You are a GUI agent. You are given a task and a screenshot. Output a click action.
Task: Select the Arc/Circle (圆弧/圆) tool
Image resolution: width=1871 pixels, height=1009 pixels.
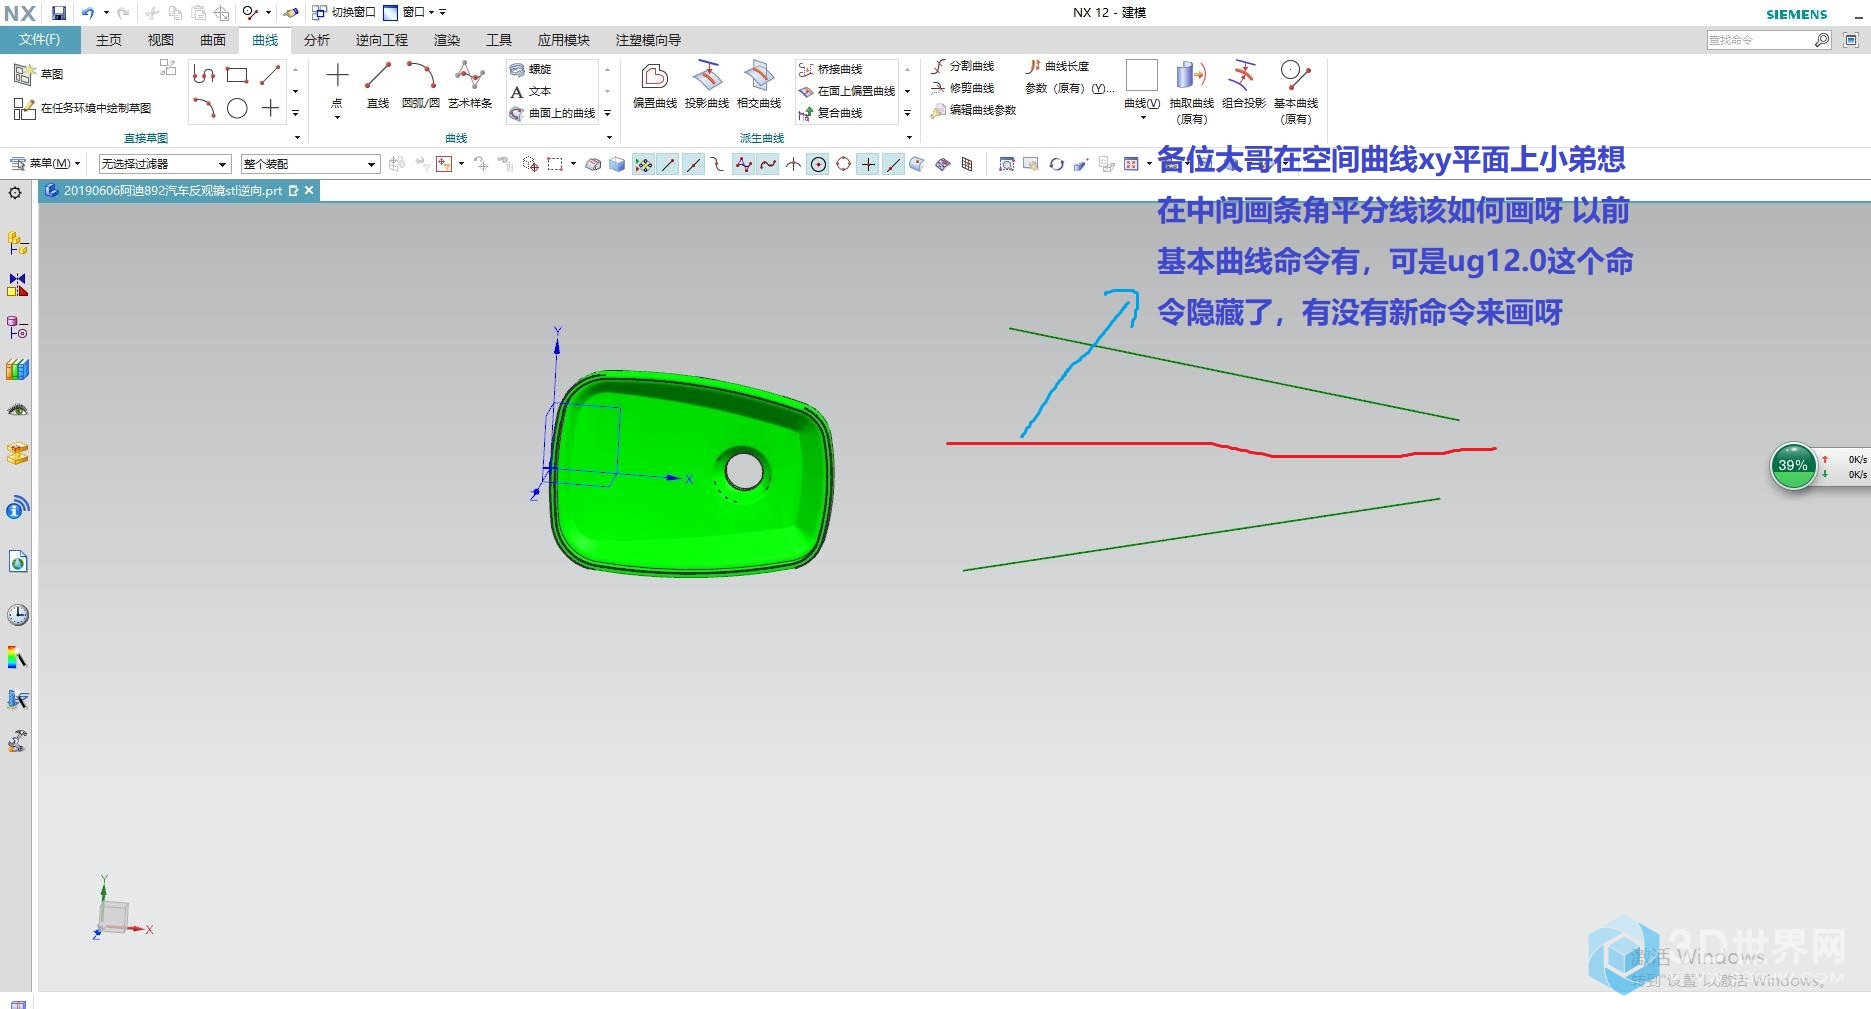coord(421,85)
